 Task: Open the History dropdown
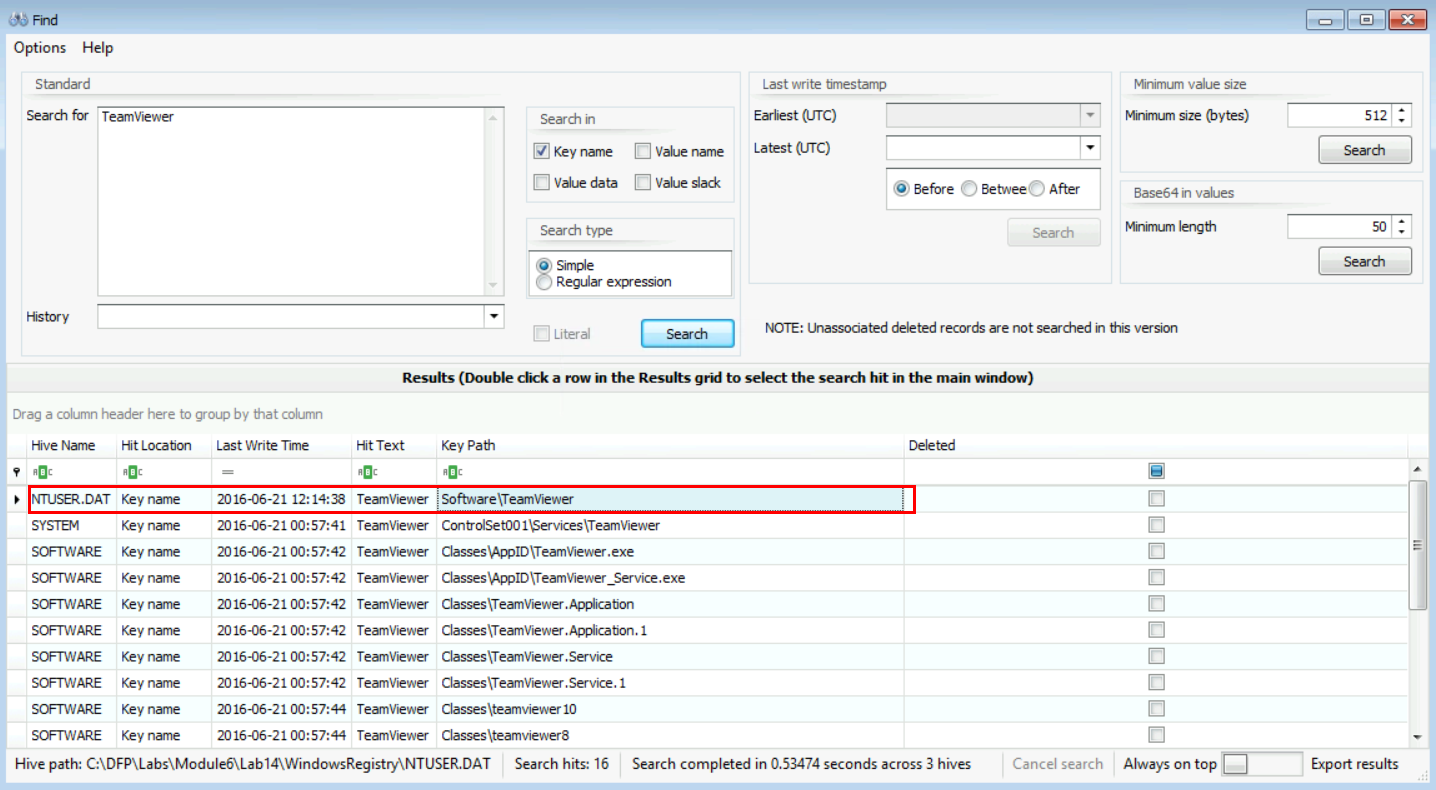click(x=494, y=317)
